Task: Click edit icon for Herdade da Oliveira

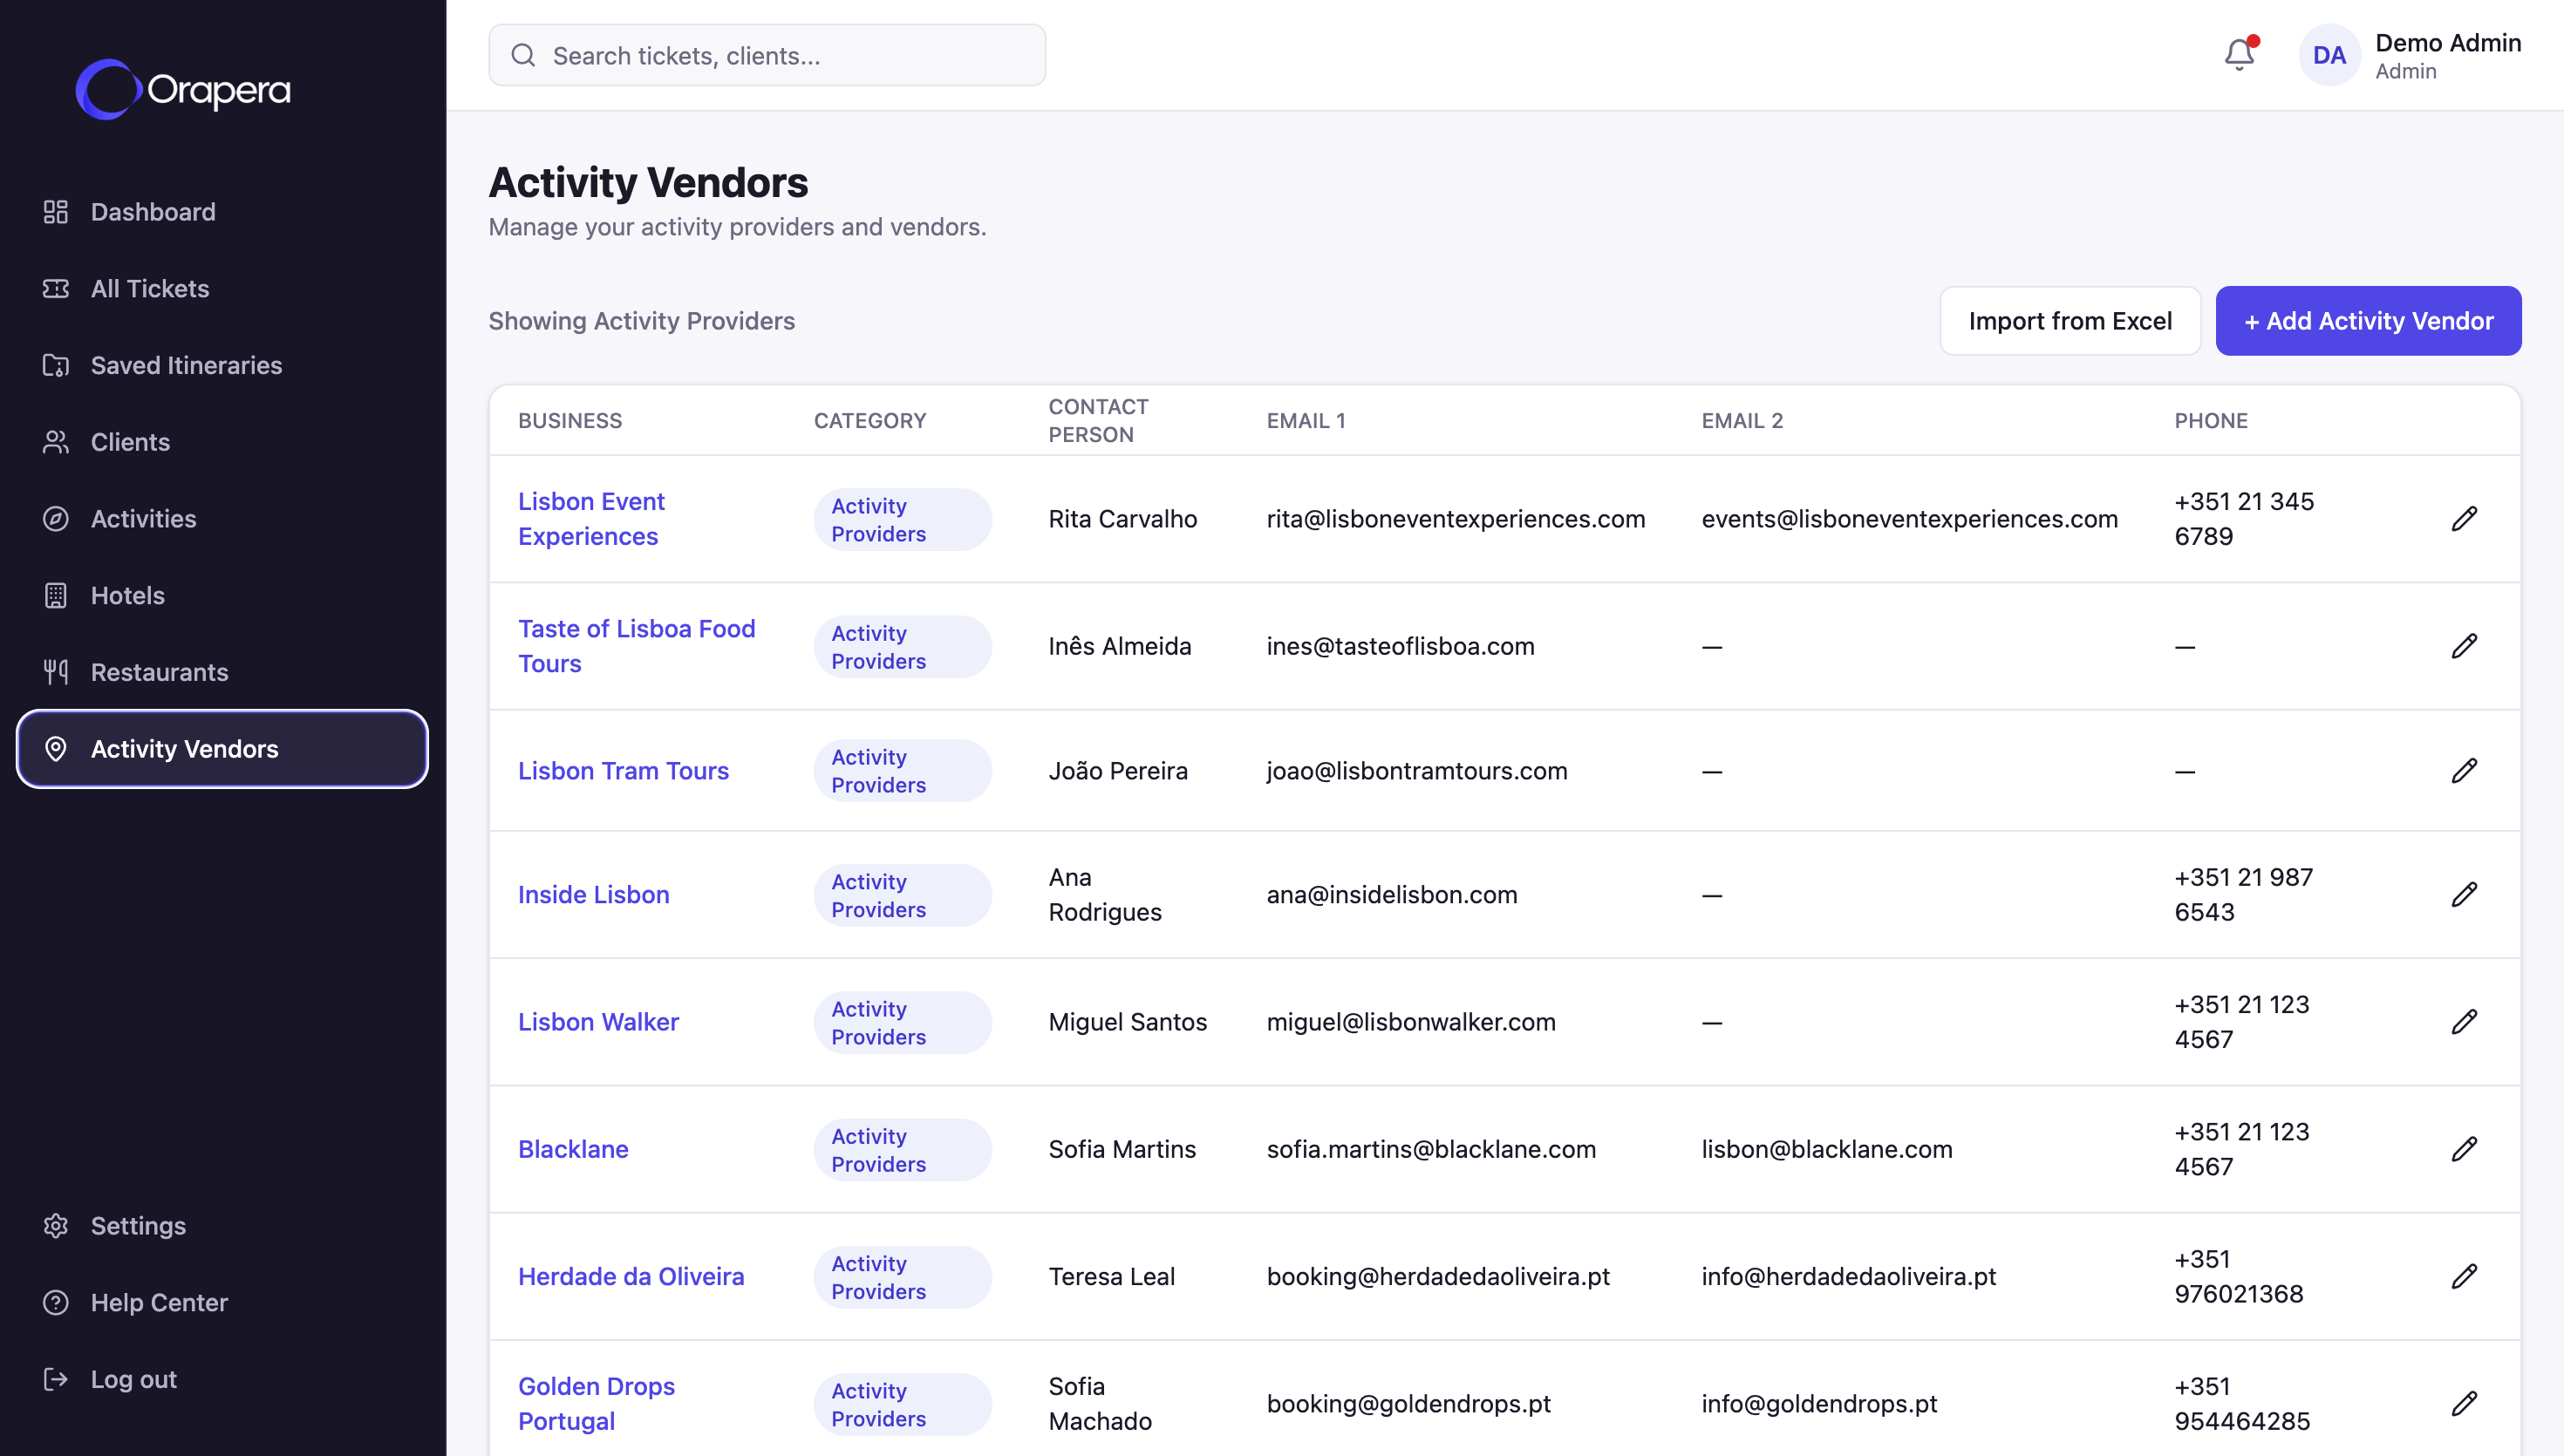Action: pos(2464,1277)
